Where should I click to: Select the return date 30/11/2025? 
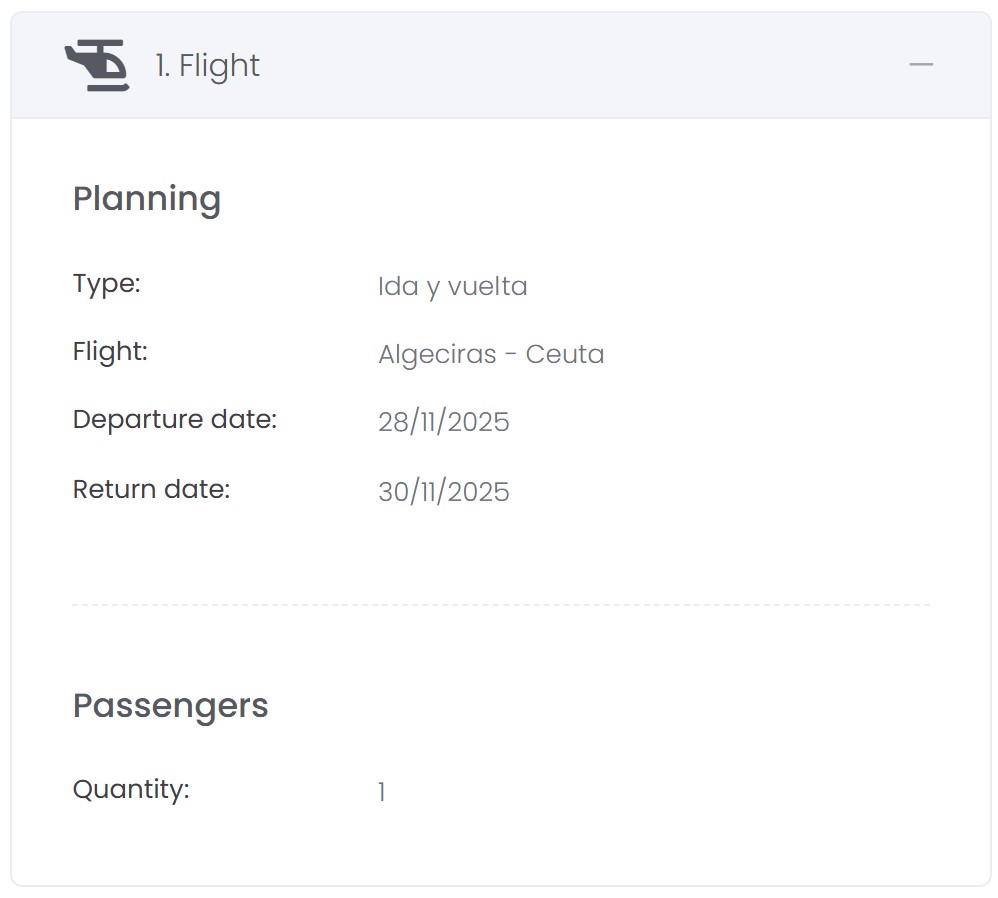tap(444, 492)
